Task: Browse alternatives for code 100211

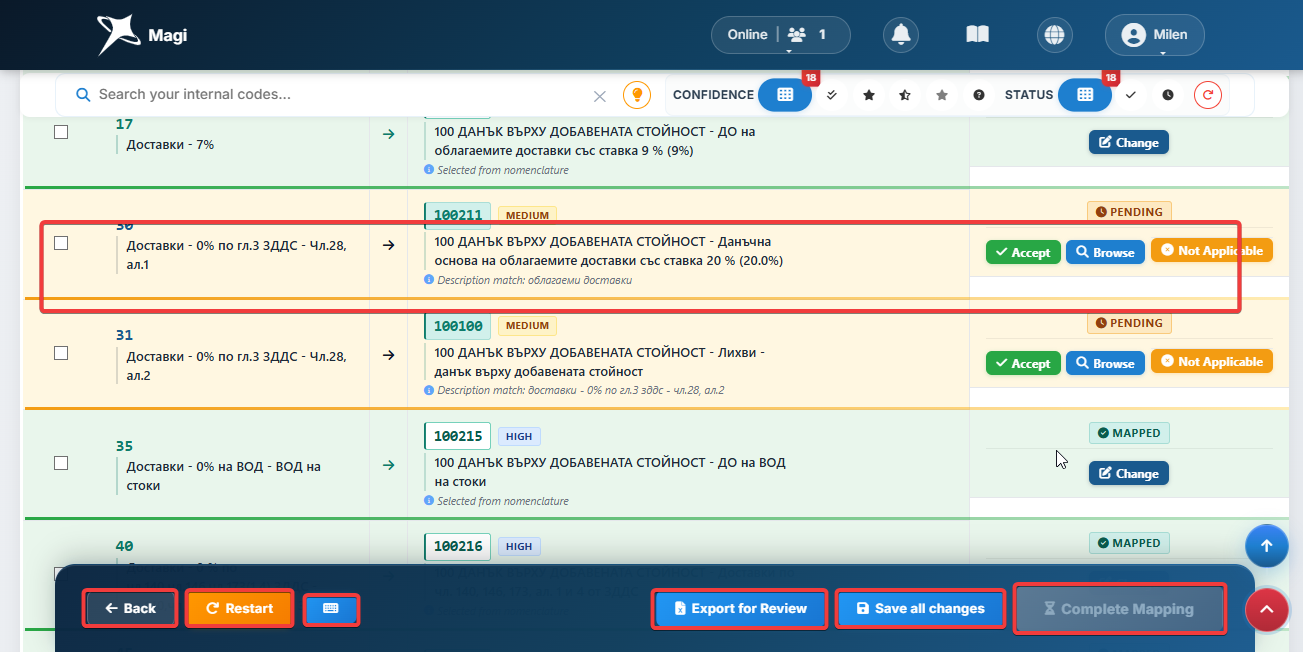Action: tap(1105, 253)
